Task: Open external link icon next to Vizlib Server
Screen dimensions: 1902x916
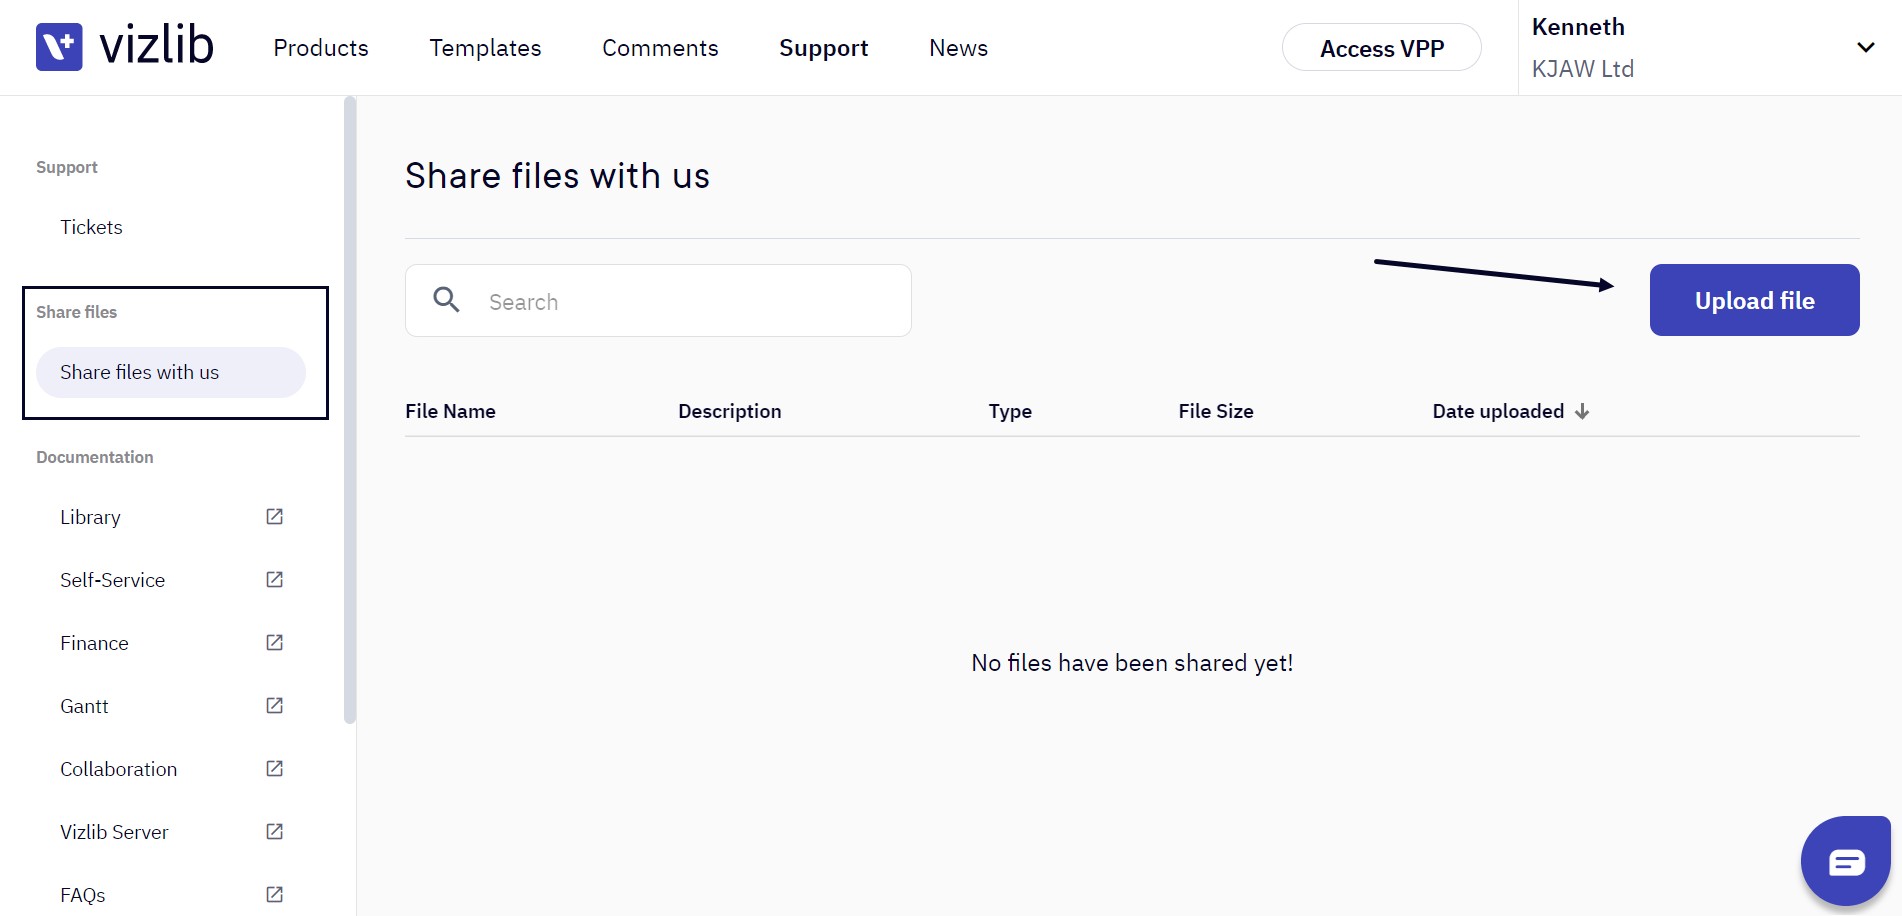Action: (x=274, y=831)
